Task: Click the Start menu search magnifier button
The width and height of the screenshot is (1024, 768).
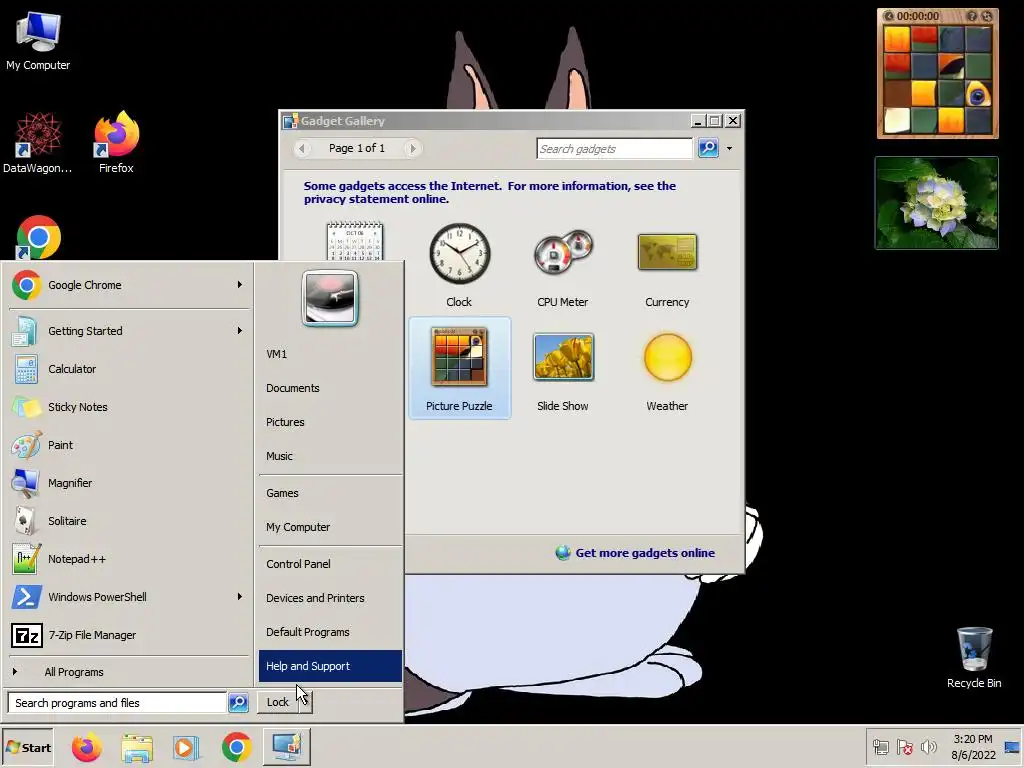Action: coord(238,703)
